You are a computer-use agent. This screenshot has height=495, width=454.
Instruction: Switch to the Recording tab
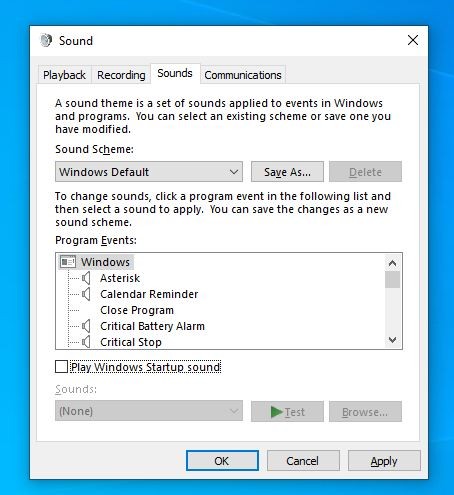(x=121, y=75)
